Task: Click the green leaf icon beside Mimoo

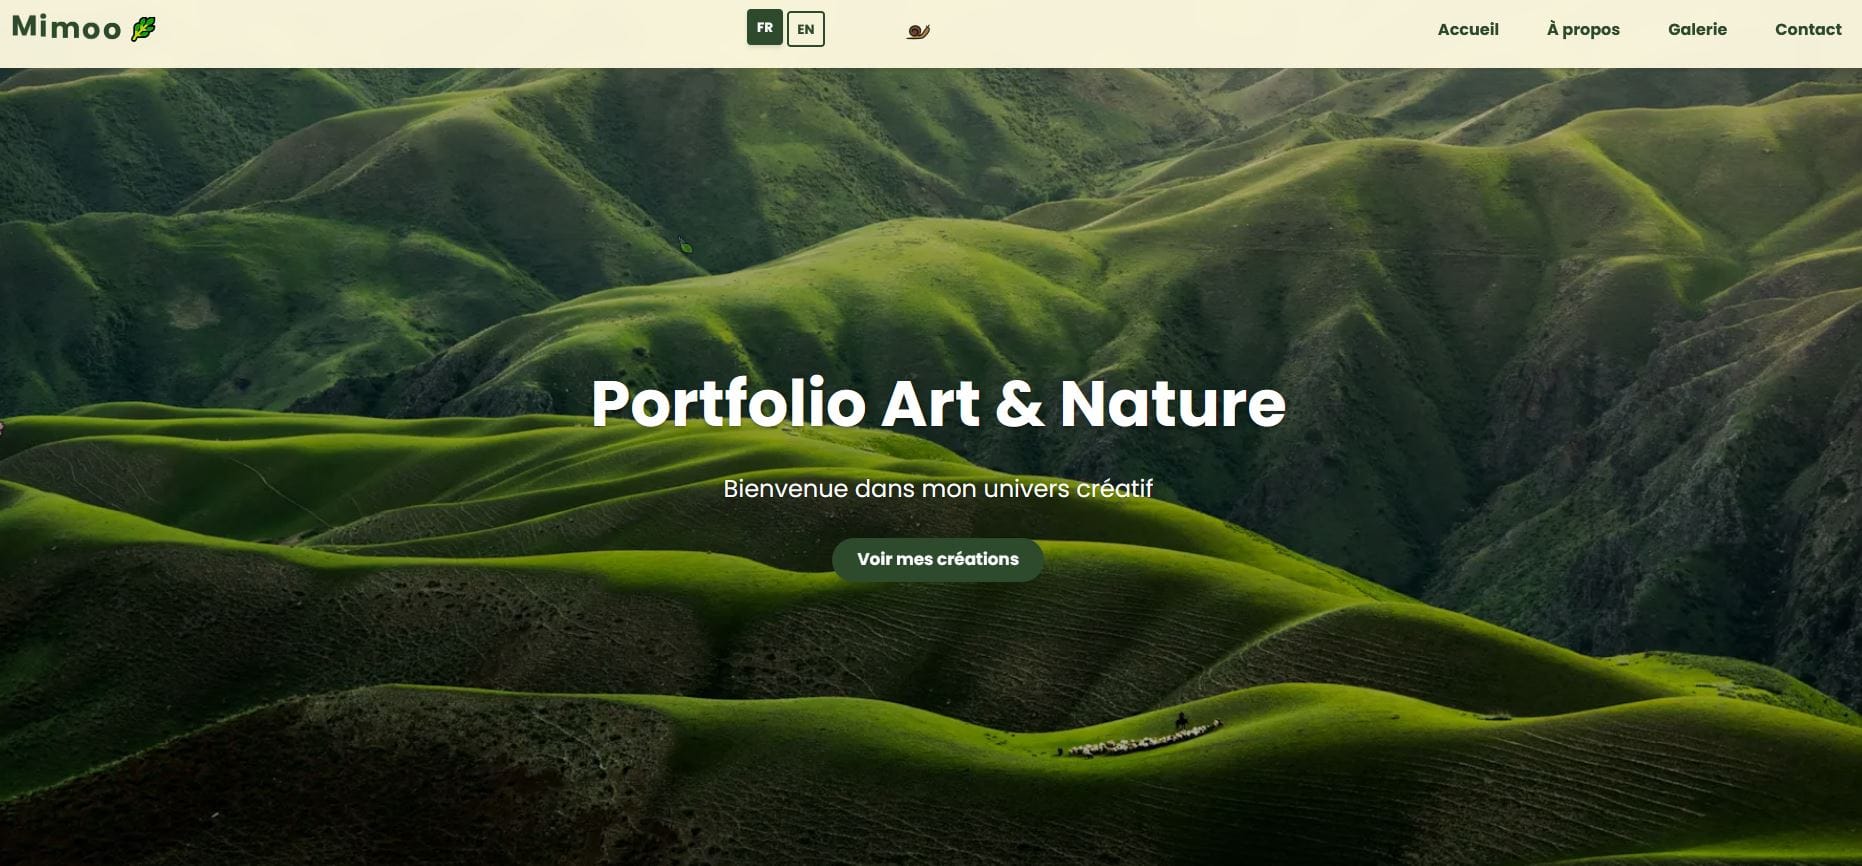Action: click(144, 29)
